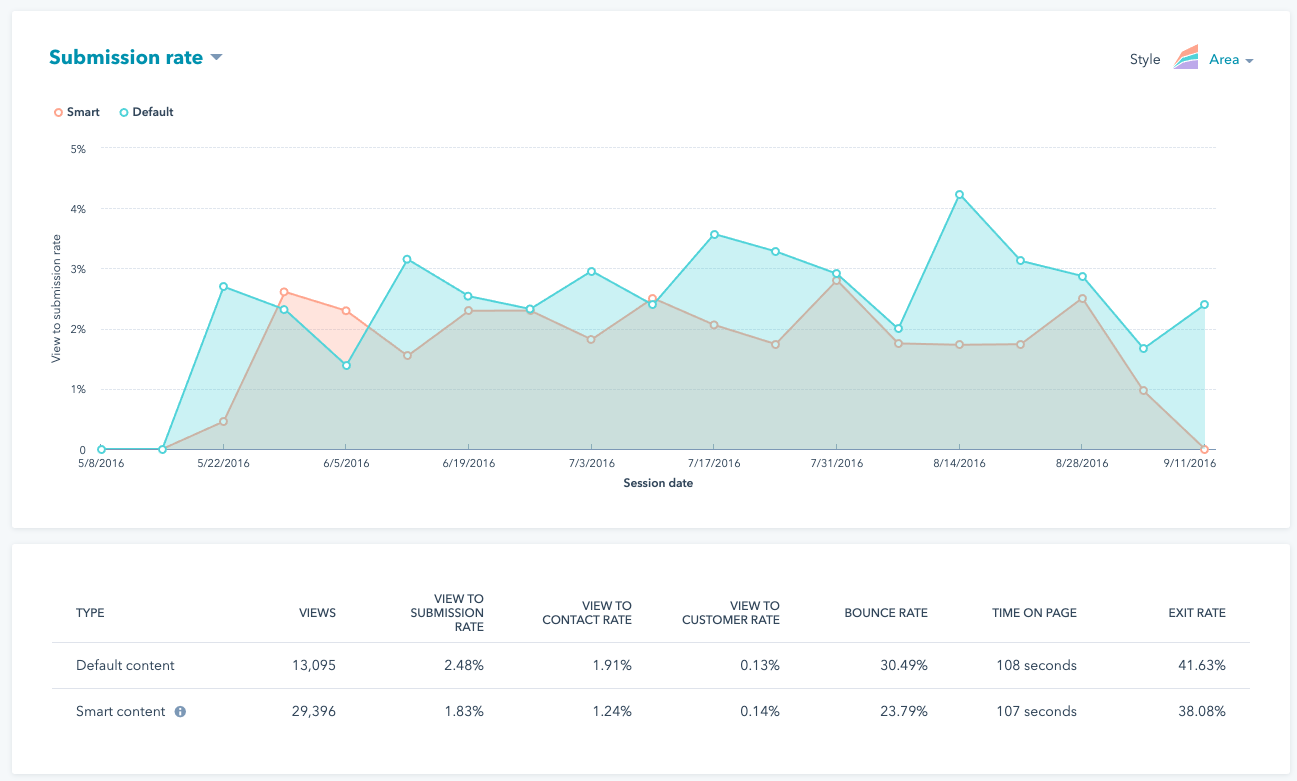Click the View to submission rate axis title

57,299
